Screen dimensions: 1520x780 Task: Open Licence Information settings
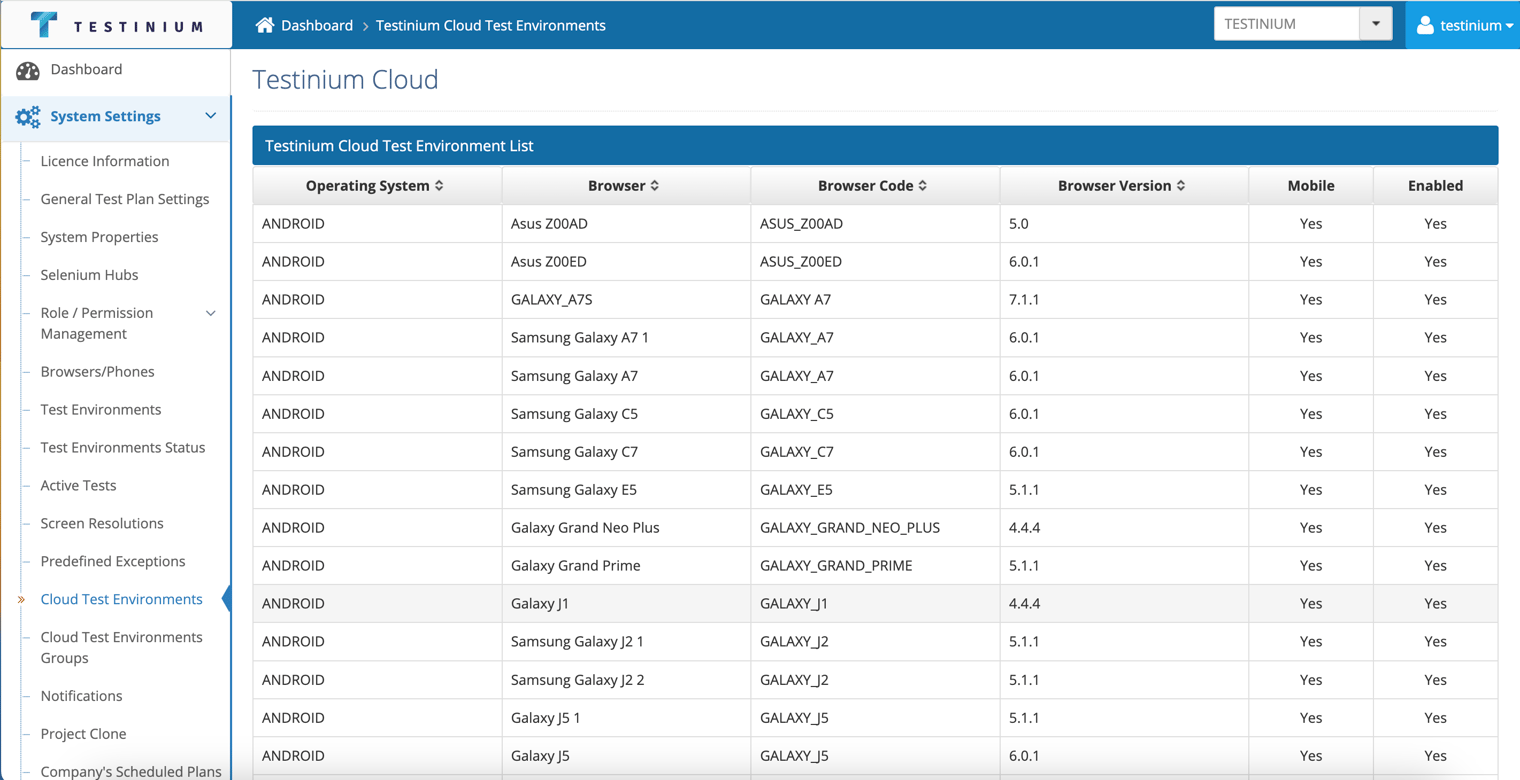click(x=105, y=161)
